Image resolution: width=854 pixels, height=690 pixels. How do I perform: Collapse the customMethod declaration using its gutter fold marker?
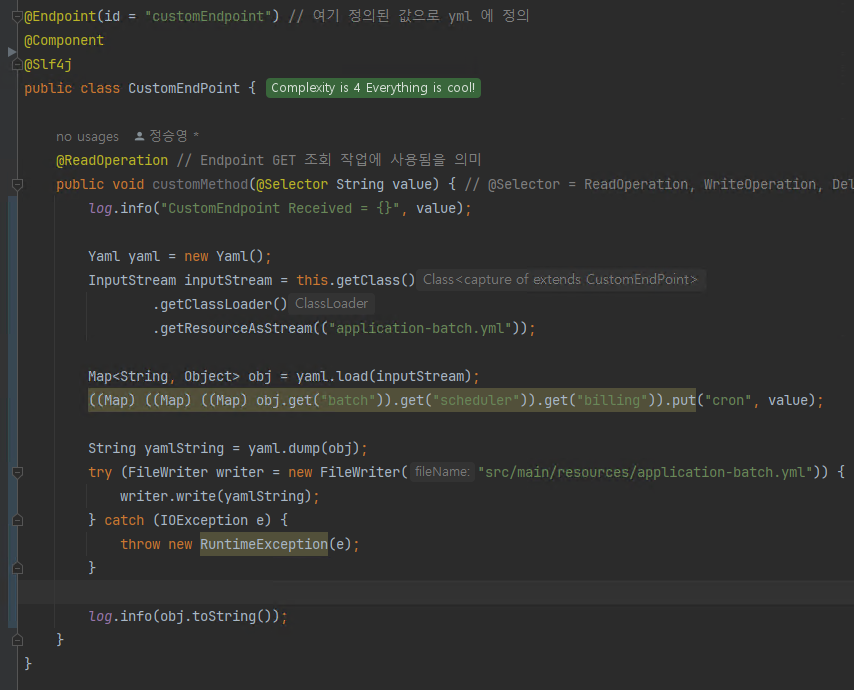coord(17,185)
